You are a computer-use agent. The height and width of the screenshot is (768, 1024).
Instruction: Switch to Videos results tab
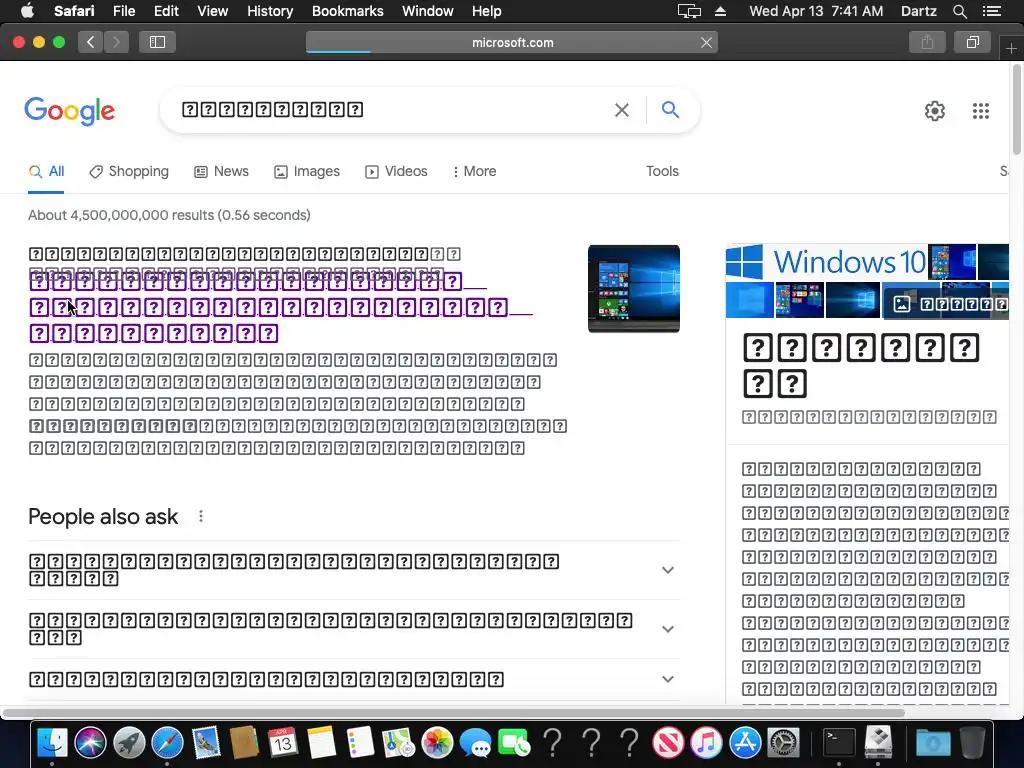coord(396,171)
